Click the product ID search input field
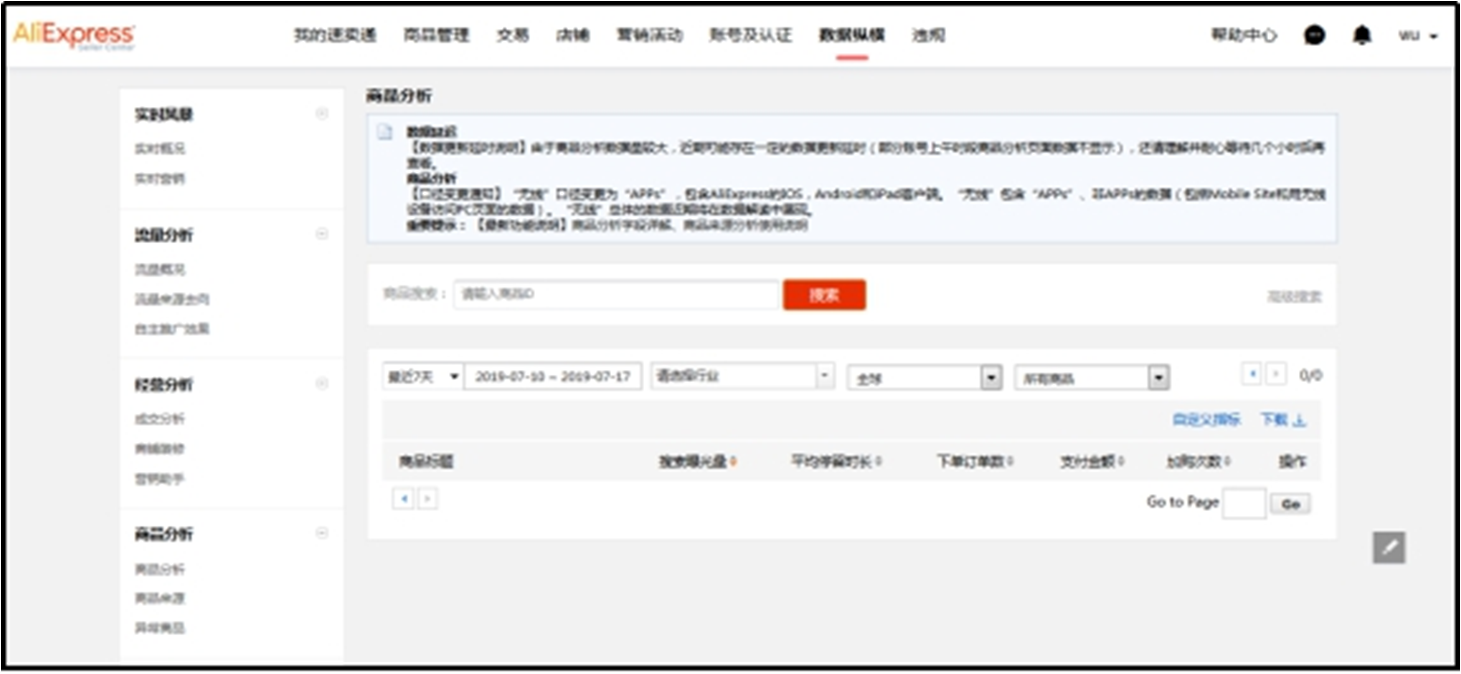 (x=616, y=295)
